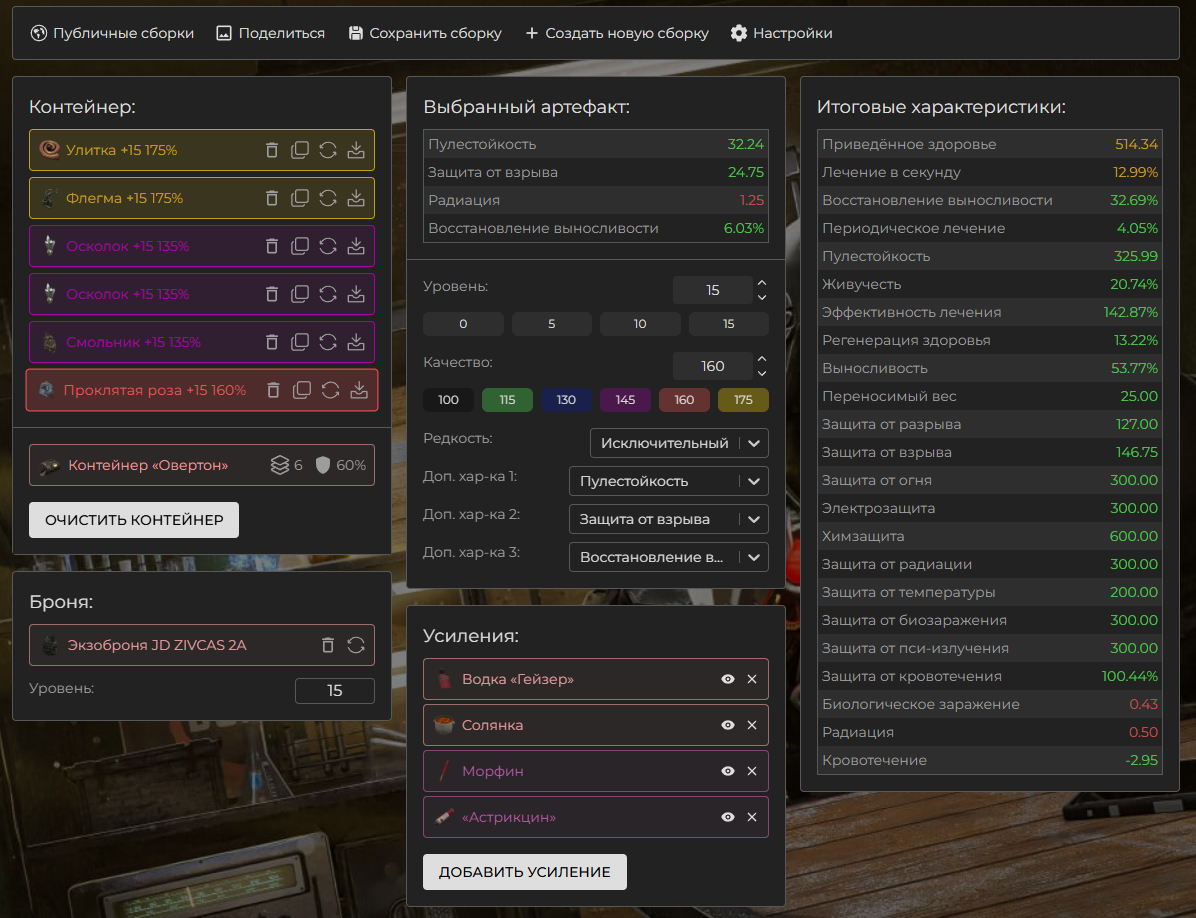The width and height of the screenshot is (1196, 918).
Task: Open Публичные сборки menu
Action: [112, 33]
